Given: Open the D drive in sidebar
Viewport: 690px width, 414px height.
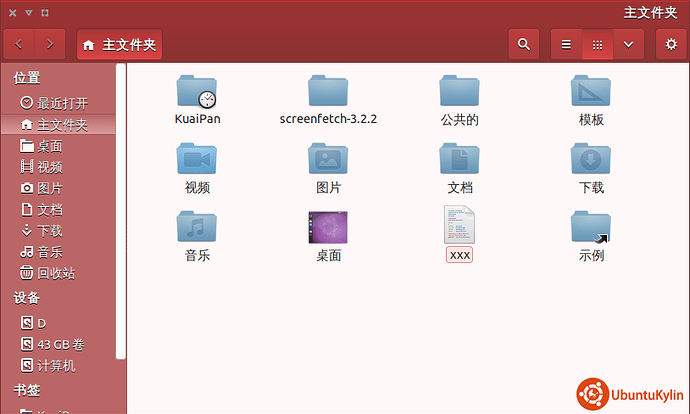Looking at the screenshot, I should tap(58, 323).
